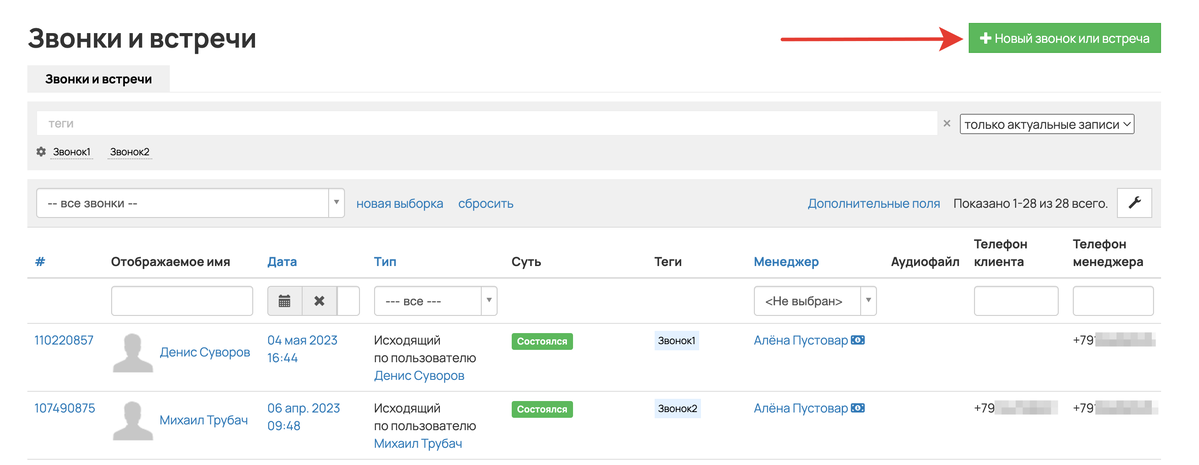The image size is (1199, 465).
Task: Sort by the Менеджер column header
Action: (x=786, y=262)
